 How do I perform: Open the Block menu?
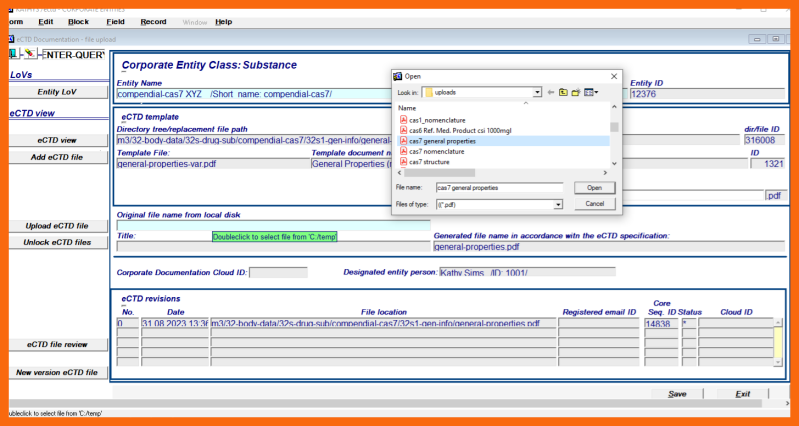coord(78,21)
